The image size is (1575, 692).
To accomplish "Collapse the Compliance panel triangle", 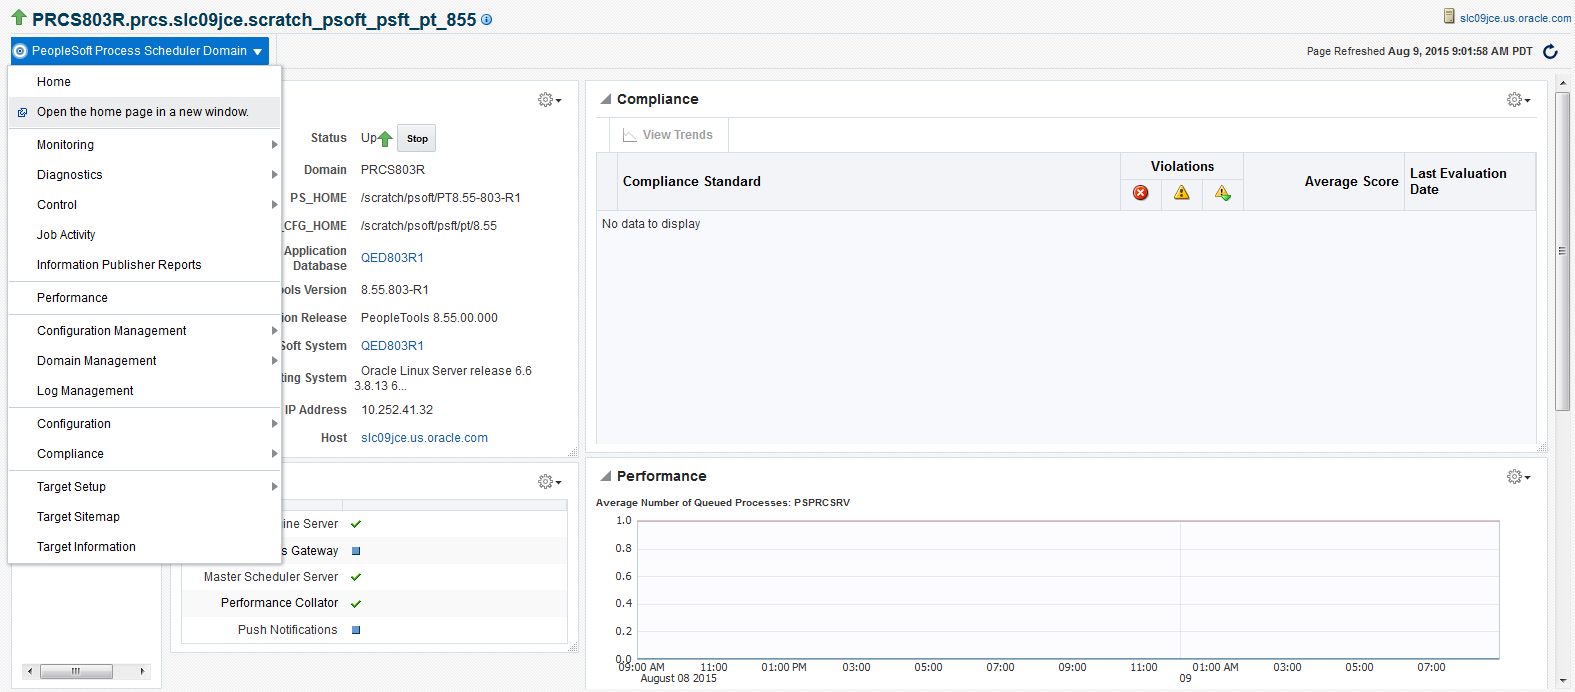I will (606, 99).
